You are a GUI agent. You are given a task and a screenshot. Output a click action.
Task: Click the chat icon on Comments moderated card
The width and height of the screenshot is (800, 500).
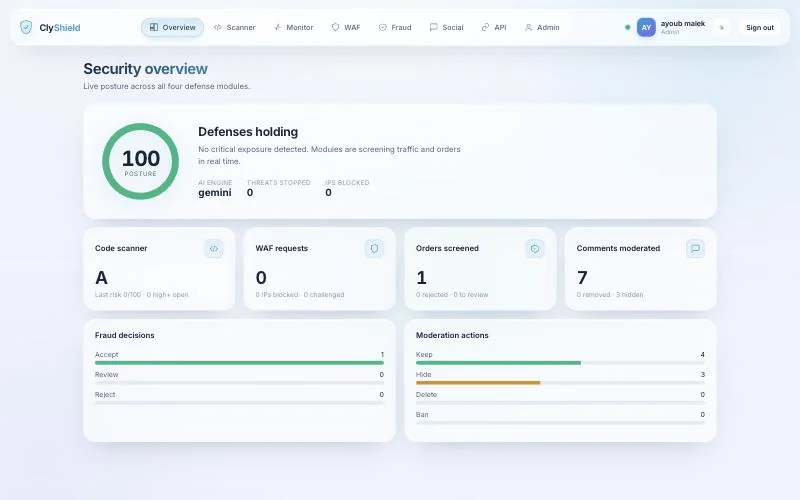click(x=695, y=248)
